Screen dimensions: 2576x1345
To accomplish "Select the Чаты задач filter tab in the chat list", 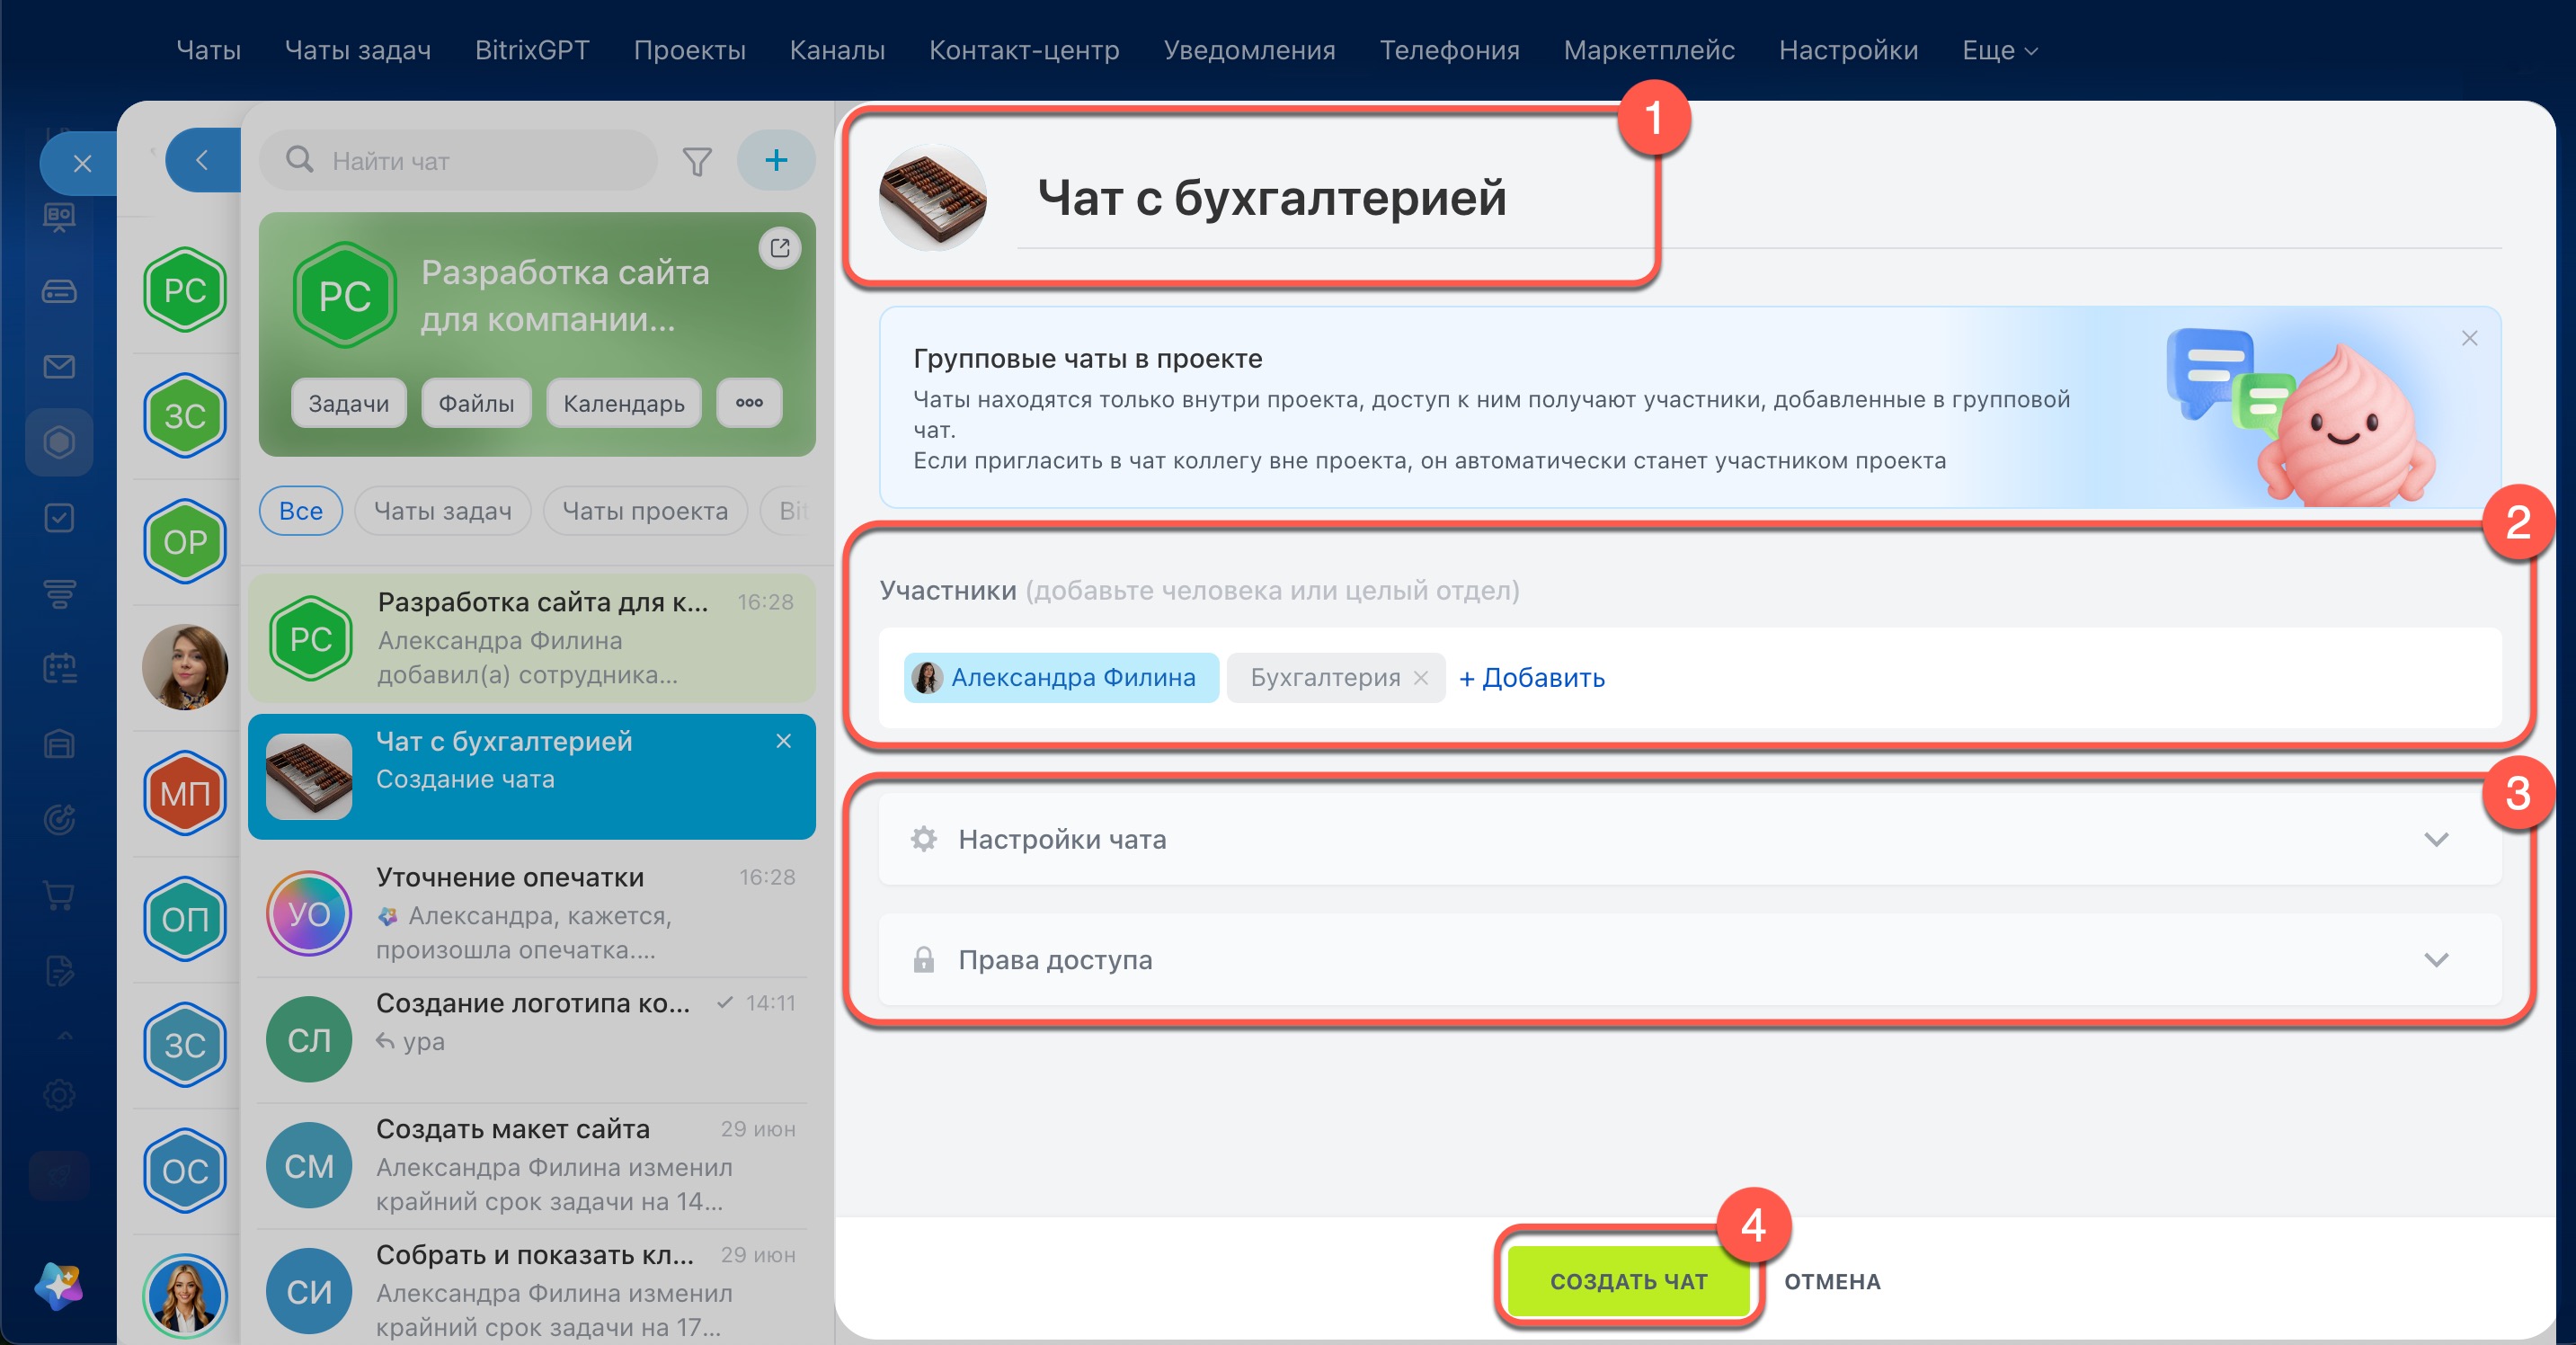I will (x=442, y=511).
